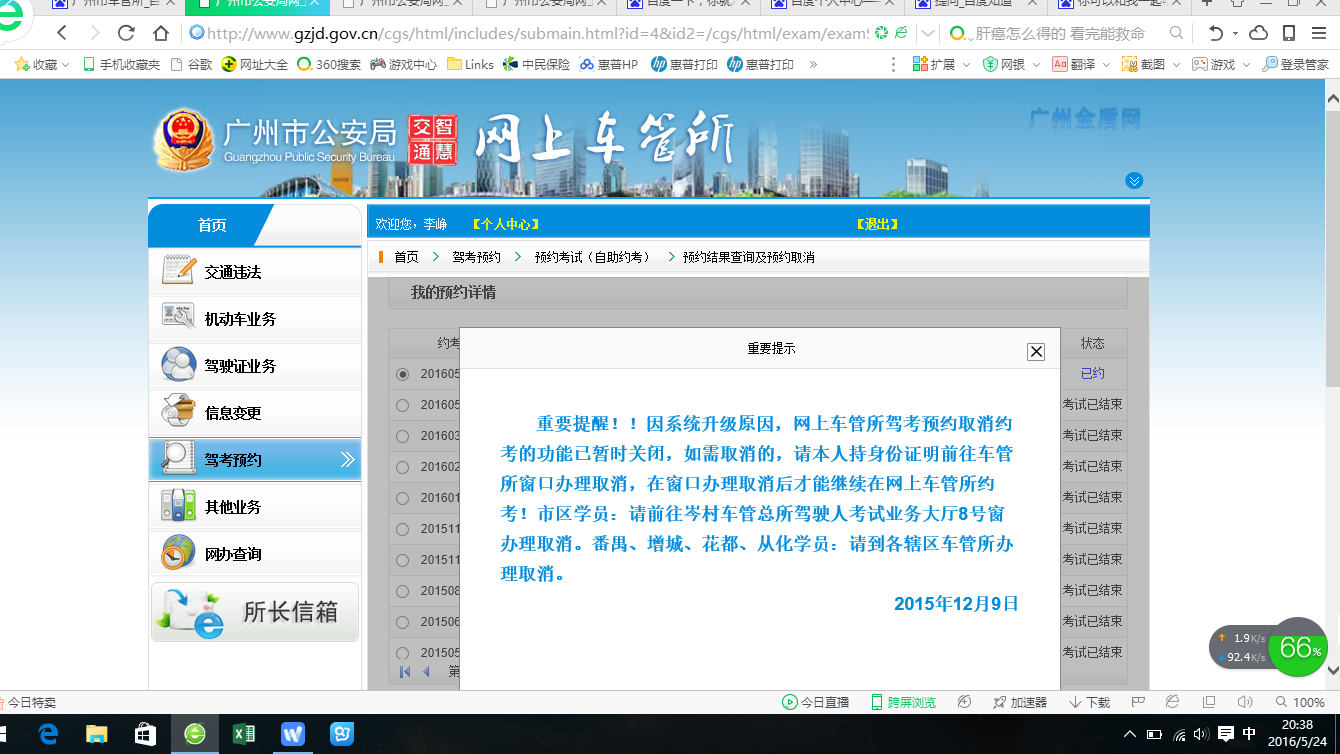
Task: Click 跨屏浏览 in the status bar
Action: click(903, 702)
